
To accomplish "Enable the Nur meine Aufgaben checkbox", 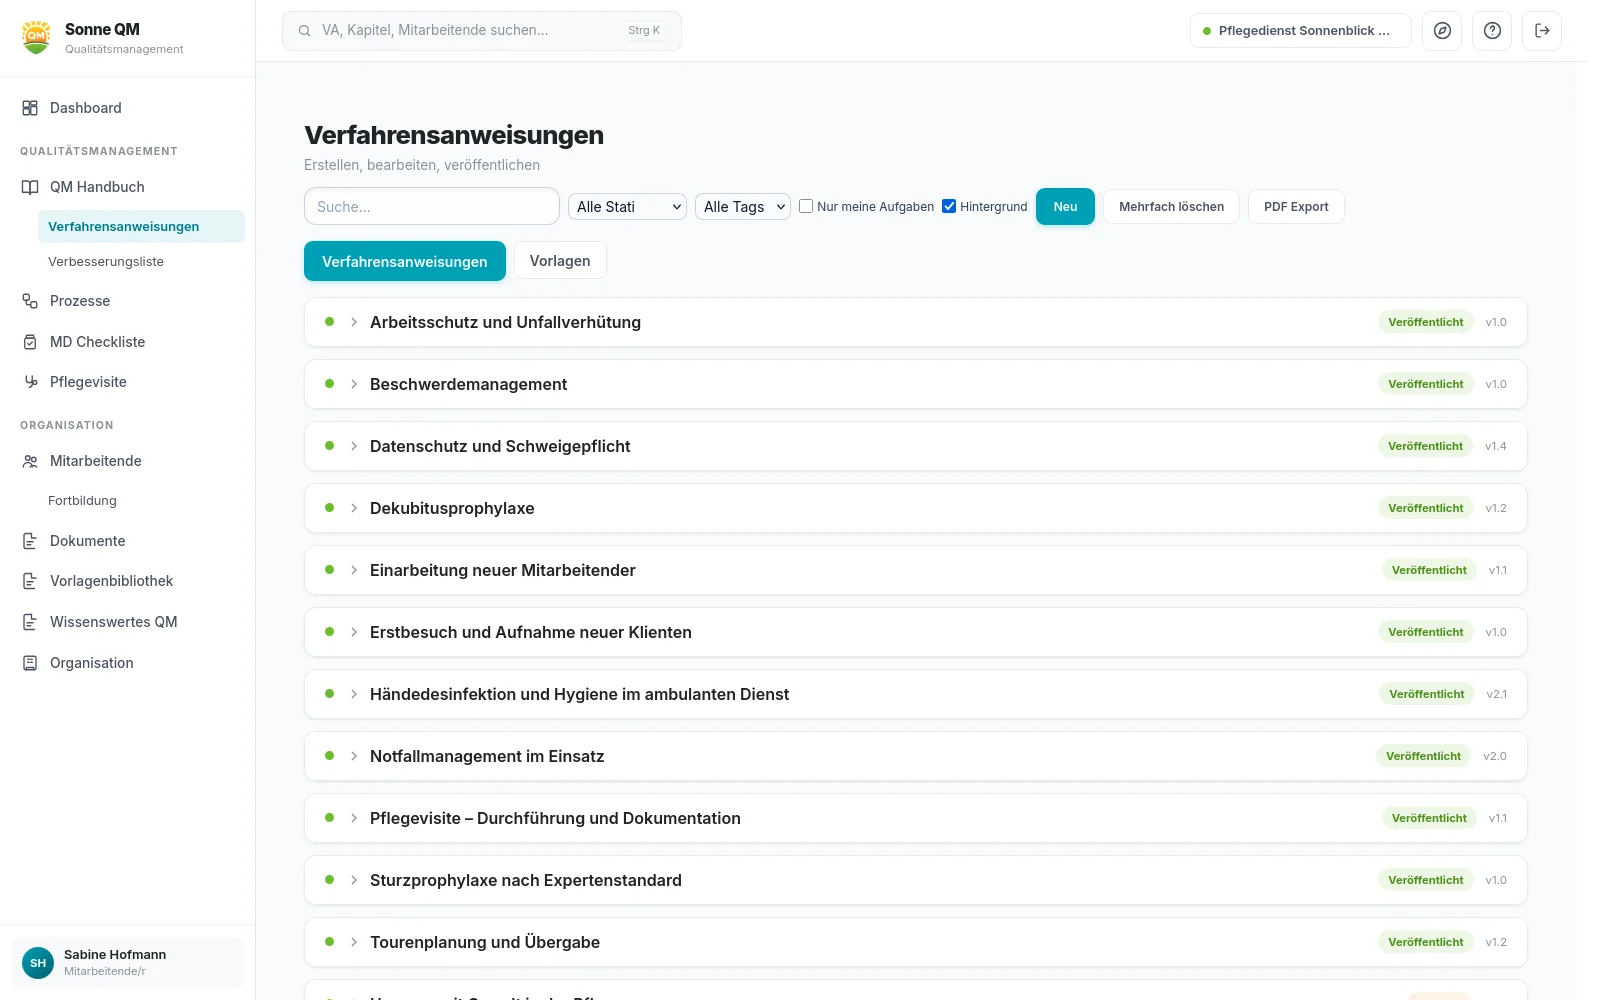I will pyautogui.click(x=806, y=206).
